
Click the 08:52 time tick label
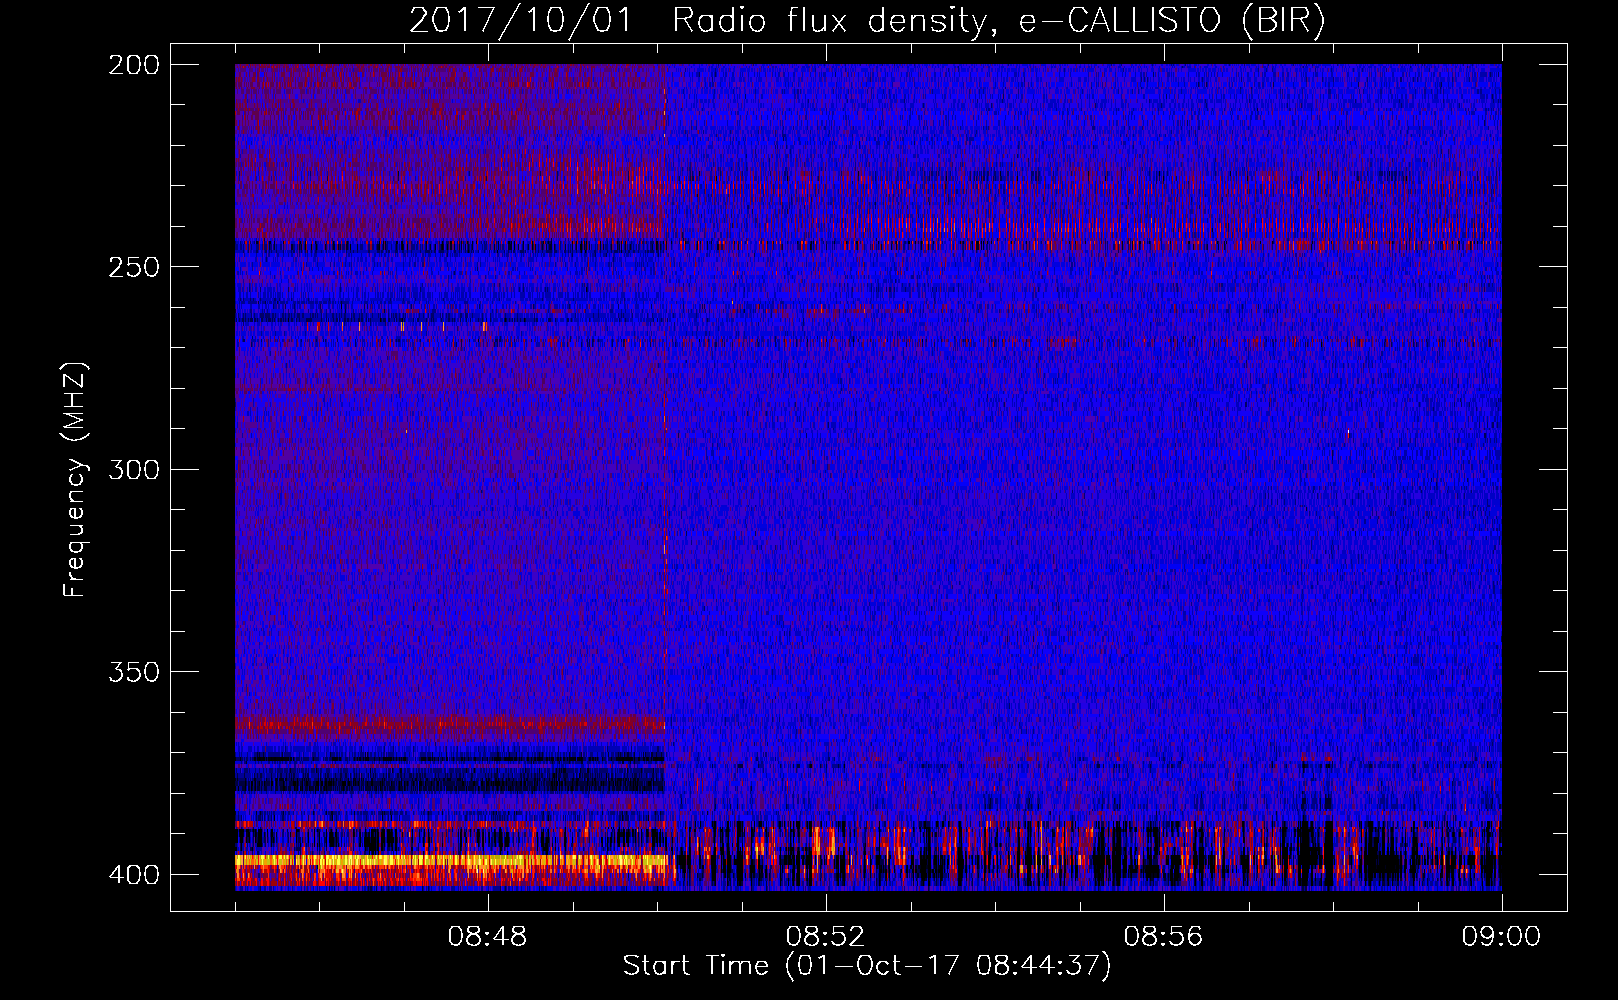(x=825, y=937)
